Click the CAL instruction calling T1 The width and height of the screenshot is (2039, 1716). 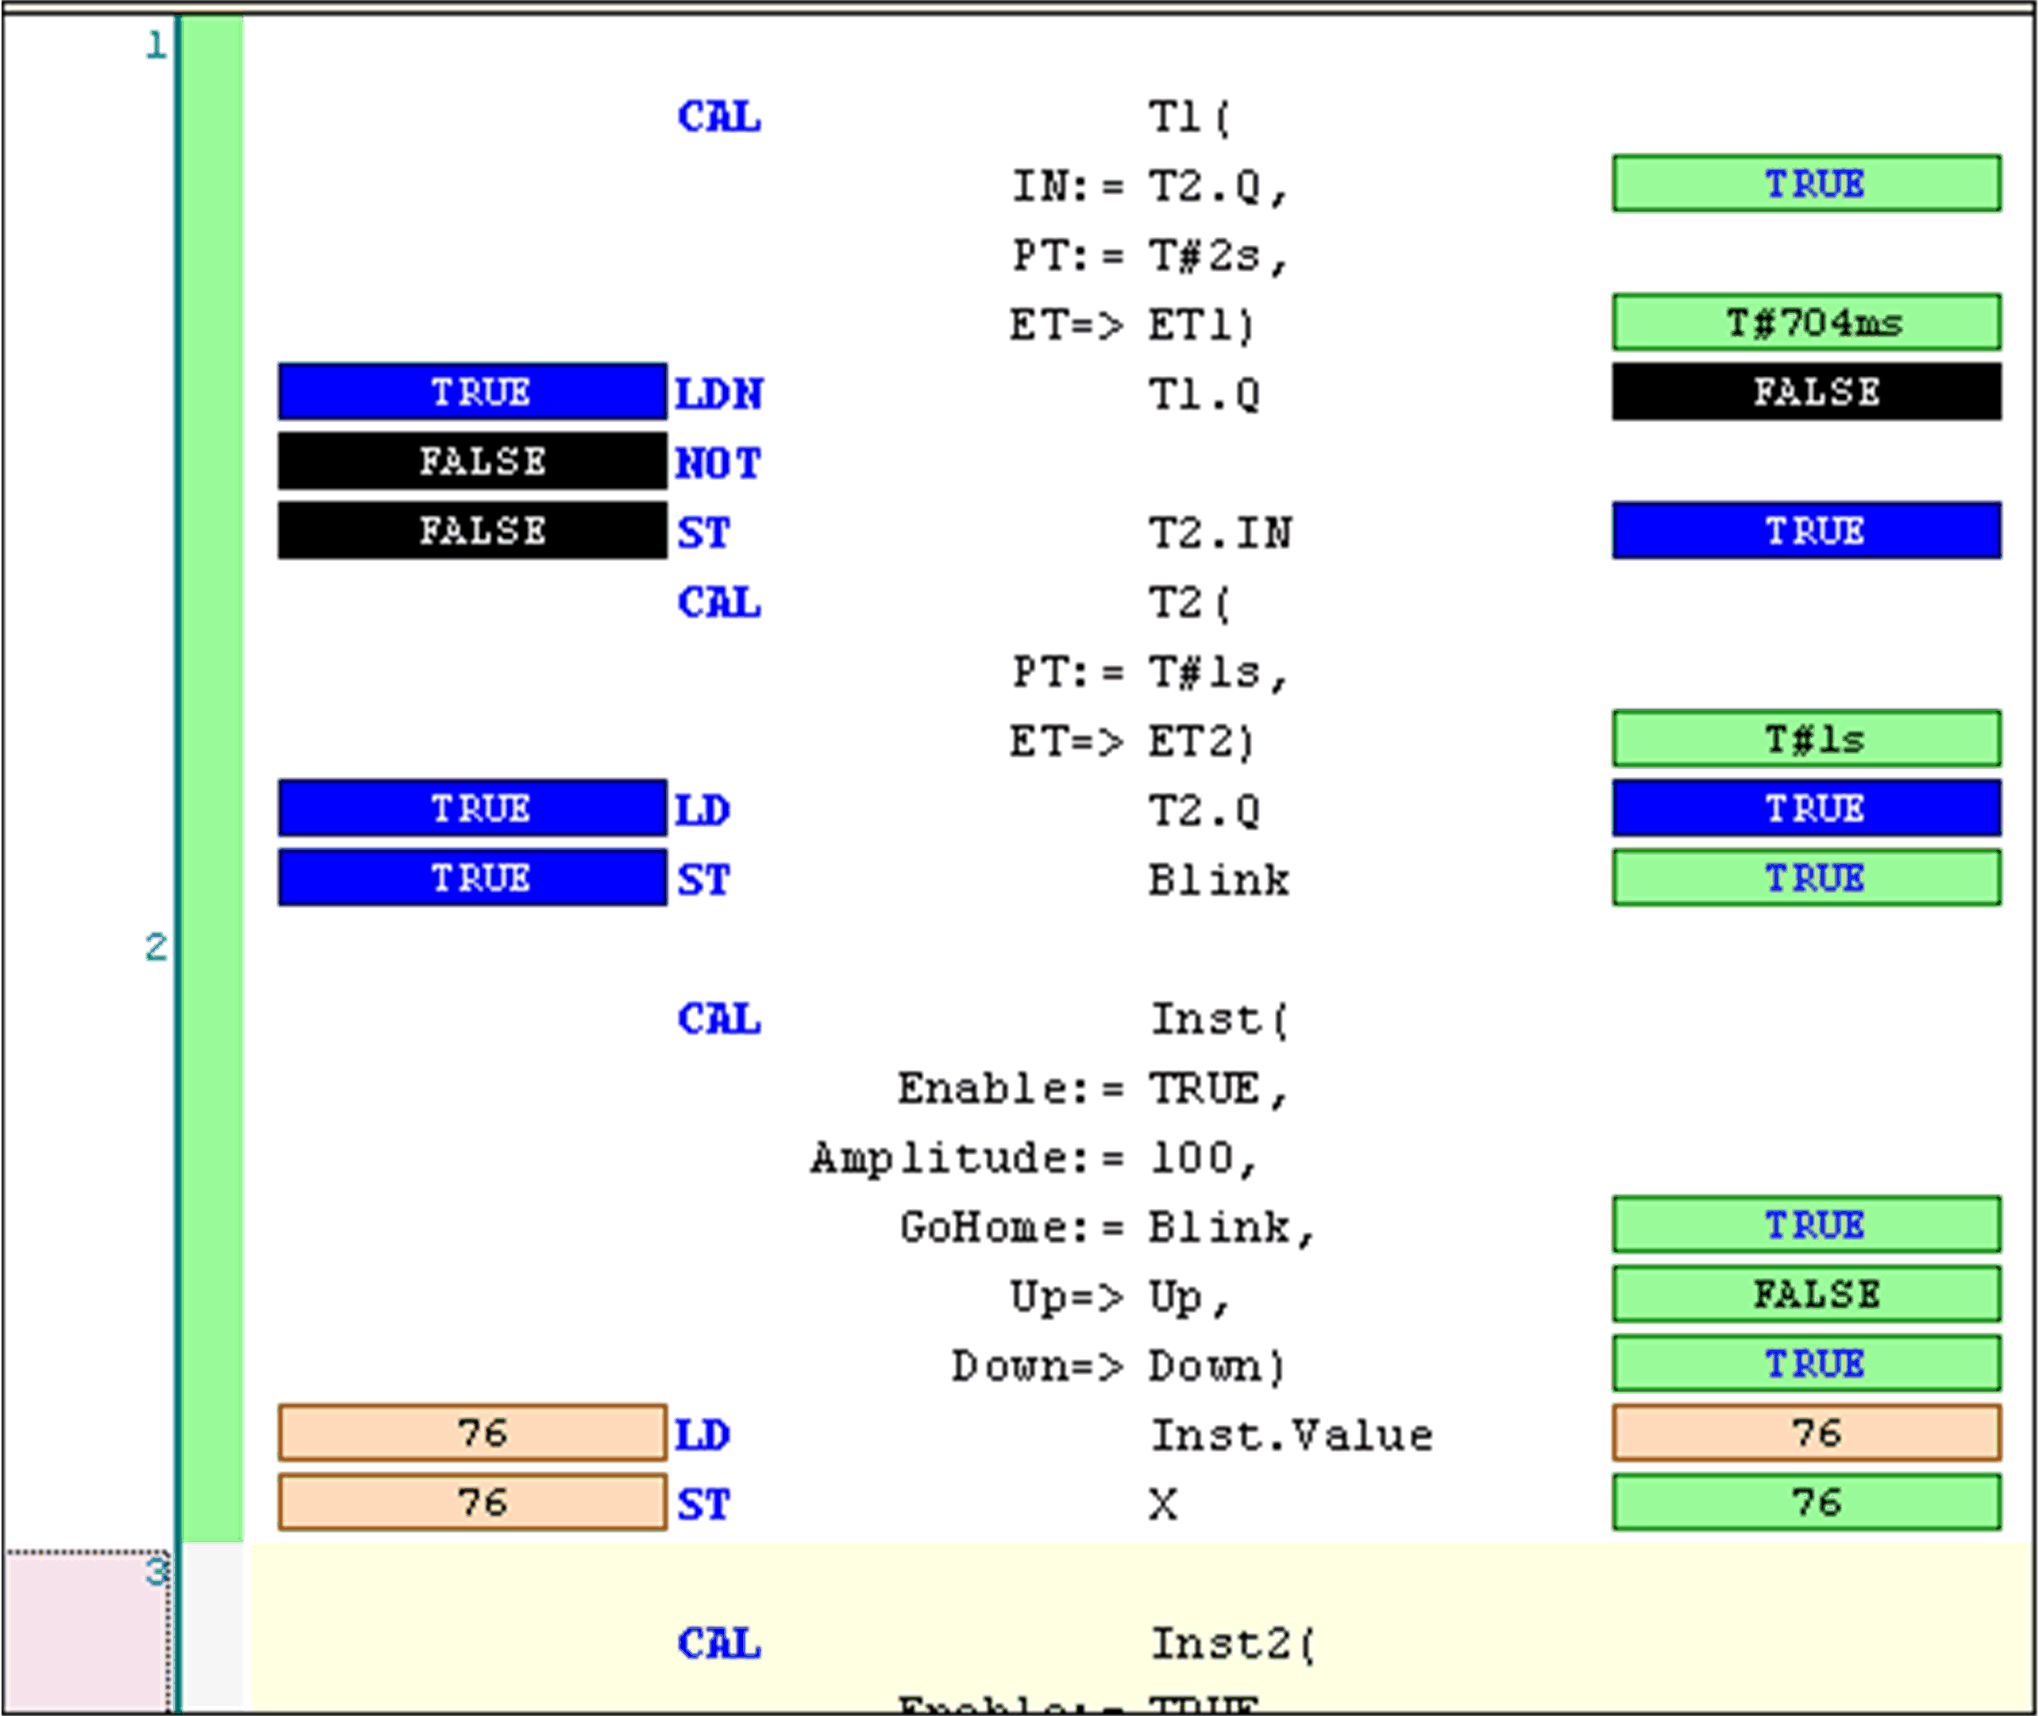(718, 116)
